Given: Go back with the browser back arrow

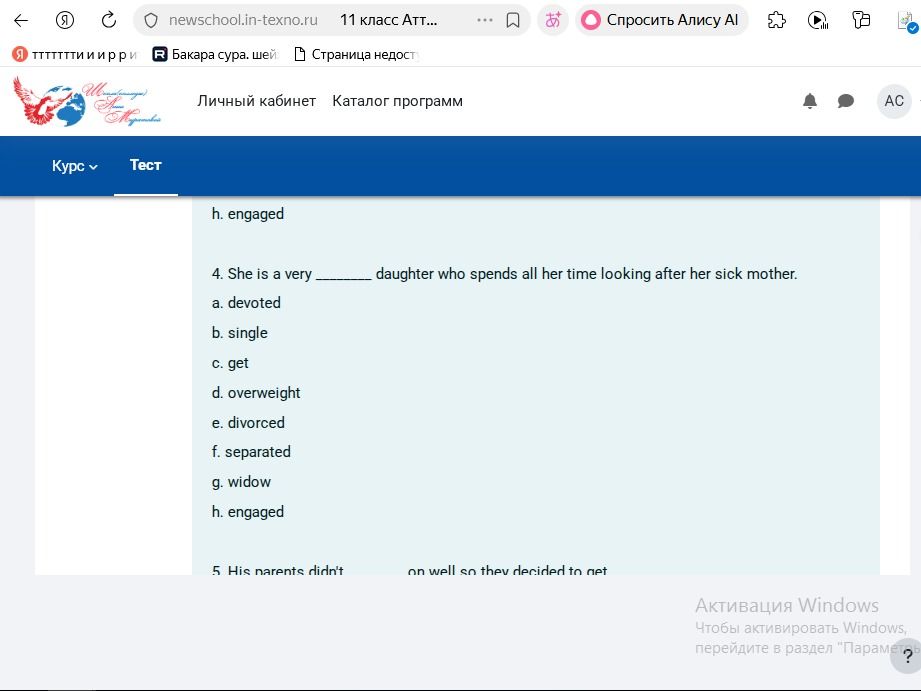Looking at the screenshot, I should 21,21.
